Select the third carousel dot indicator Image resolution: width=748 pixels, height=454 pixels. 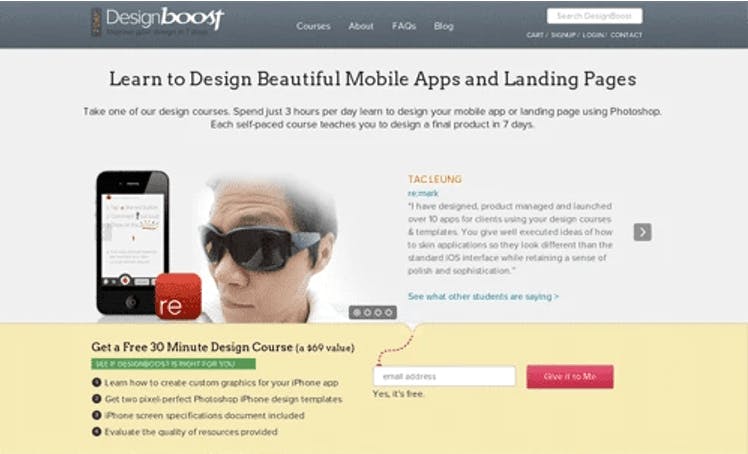378,312
